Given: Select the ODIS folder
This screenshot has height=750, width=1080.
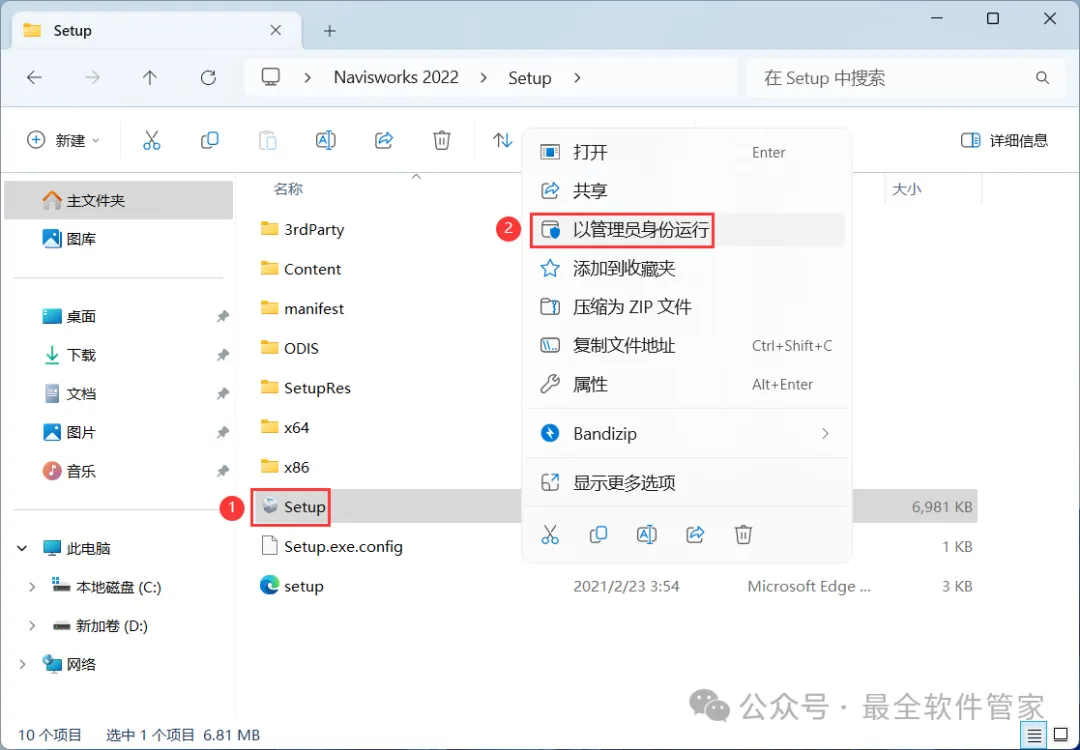Looking at the screenshot, I should click(x=290, y=348).
